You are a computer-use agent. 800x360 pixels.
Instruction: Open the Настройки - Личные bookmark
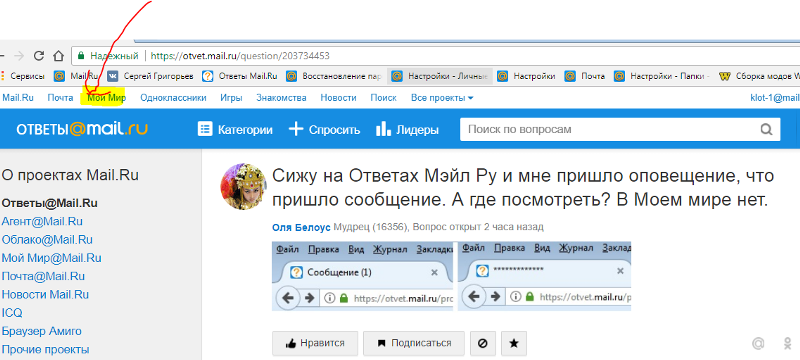click(440, 76)
